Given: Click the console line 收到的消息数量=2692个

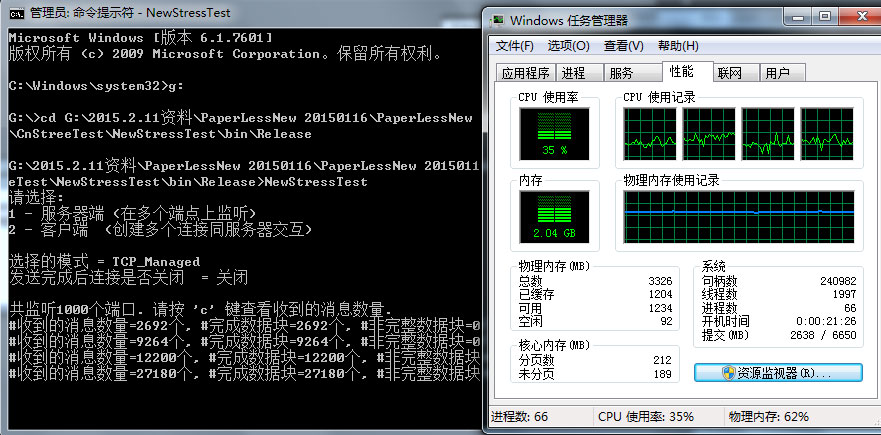Looking at the screenshot, I should [x=244, y=325].
